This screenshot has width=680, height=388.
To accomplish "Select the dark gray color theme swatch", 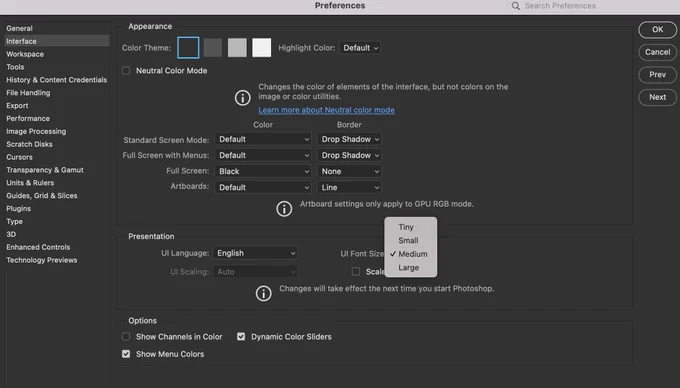I will coord(213,48).
